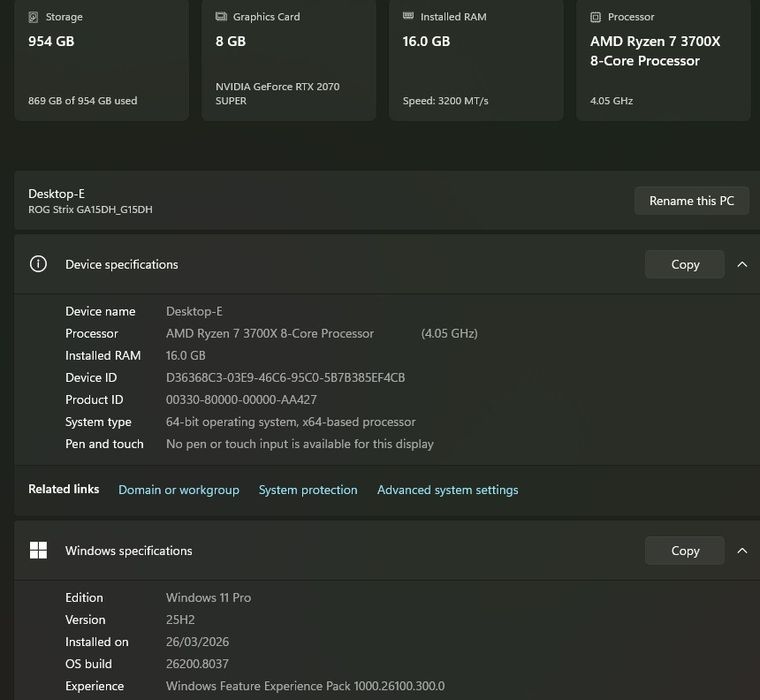Click the Processor chip icon
Viewport: 760px width, 700px height.
(x=596, y=17)
